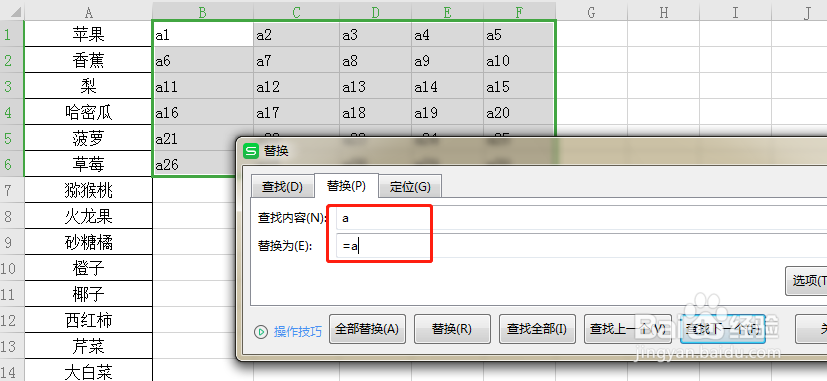Screen dimensions: 827x381
Task: Select row 10 header
Action: (x=12, y=268)
